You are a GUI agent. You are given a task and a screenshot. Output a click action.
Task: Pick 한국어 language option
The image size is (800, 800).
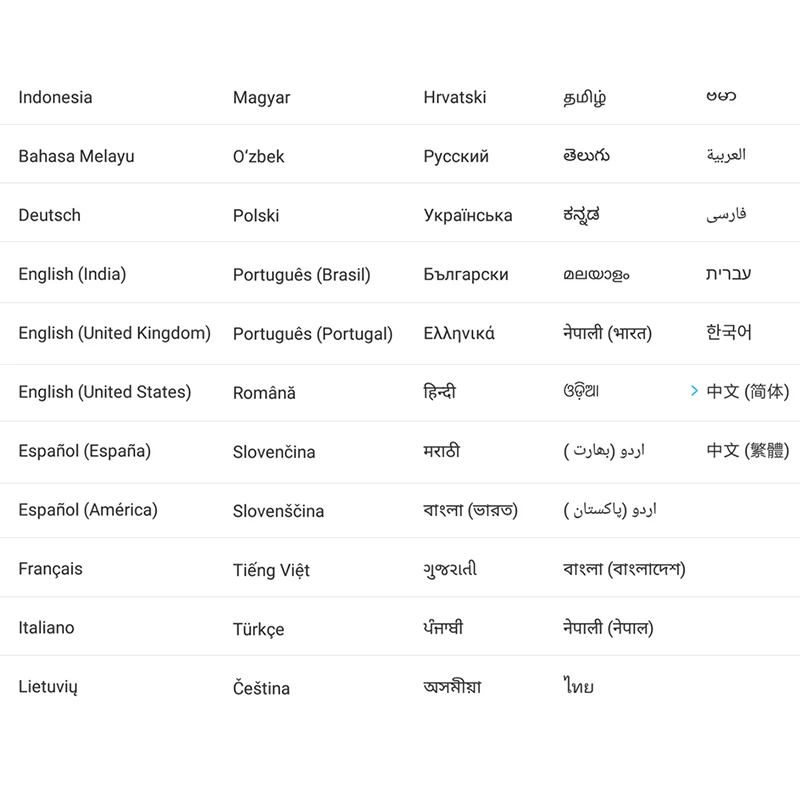click(x=729, y=332)
